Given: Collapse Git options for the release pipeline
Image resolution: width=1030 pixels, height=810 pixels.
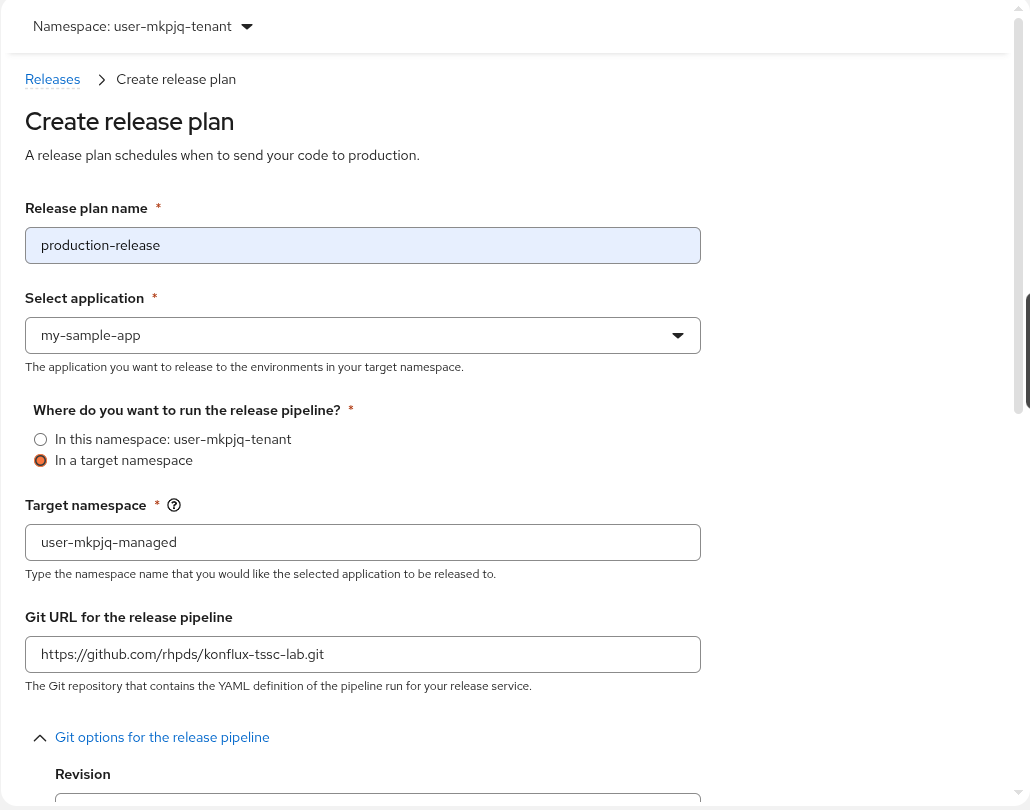Looking at the screenshot, I should click(151, 738).
